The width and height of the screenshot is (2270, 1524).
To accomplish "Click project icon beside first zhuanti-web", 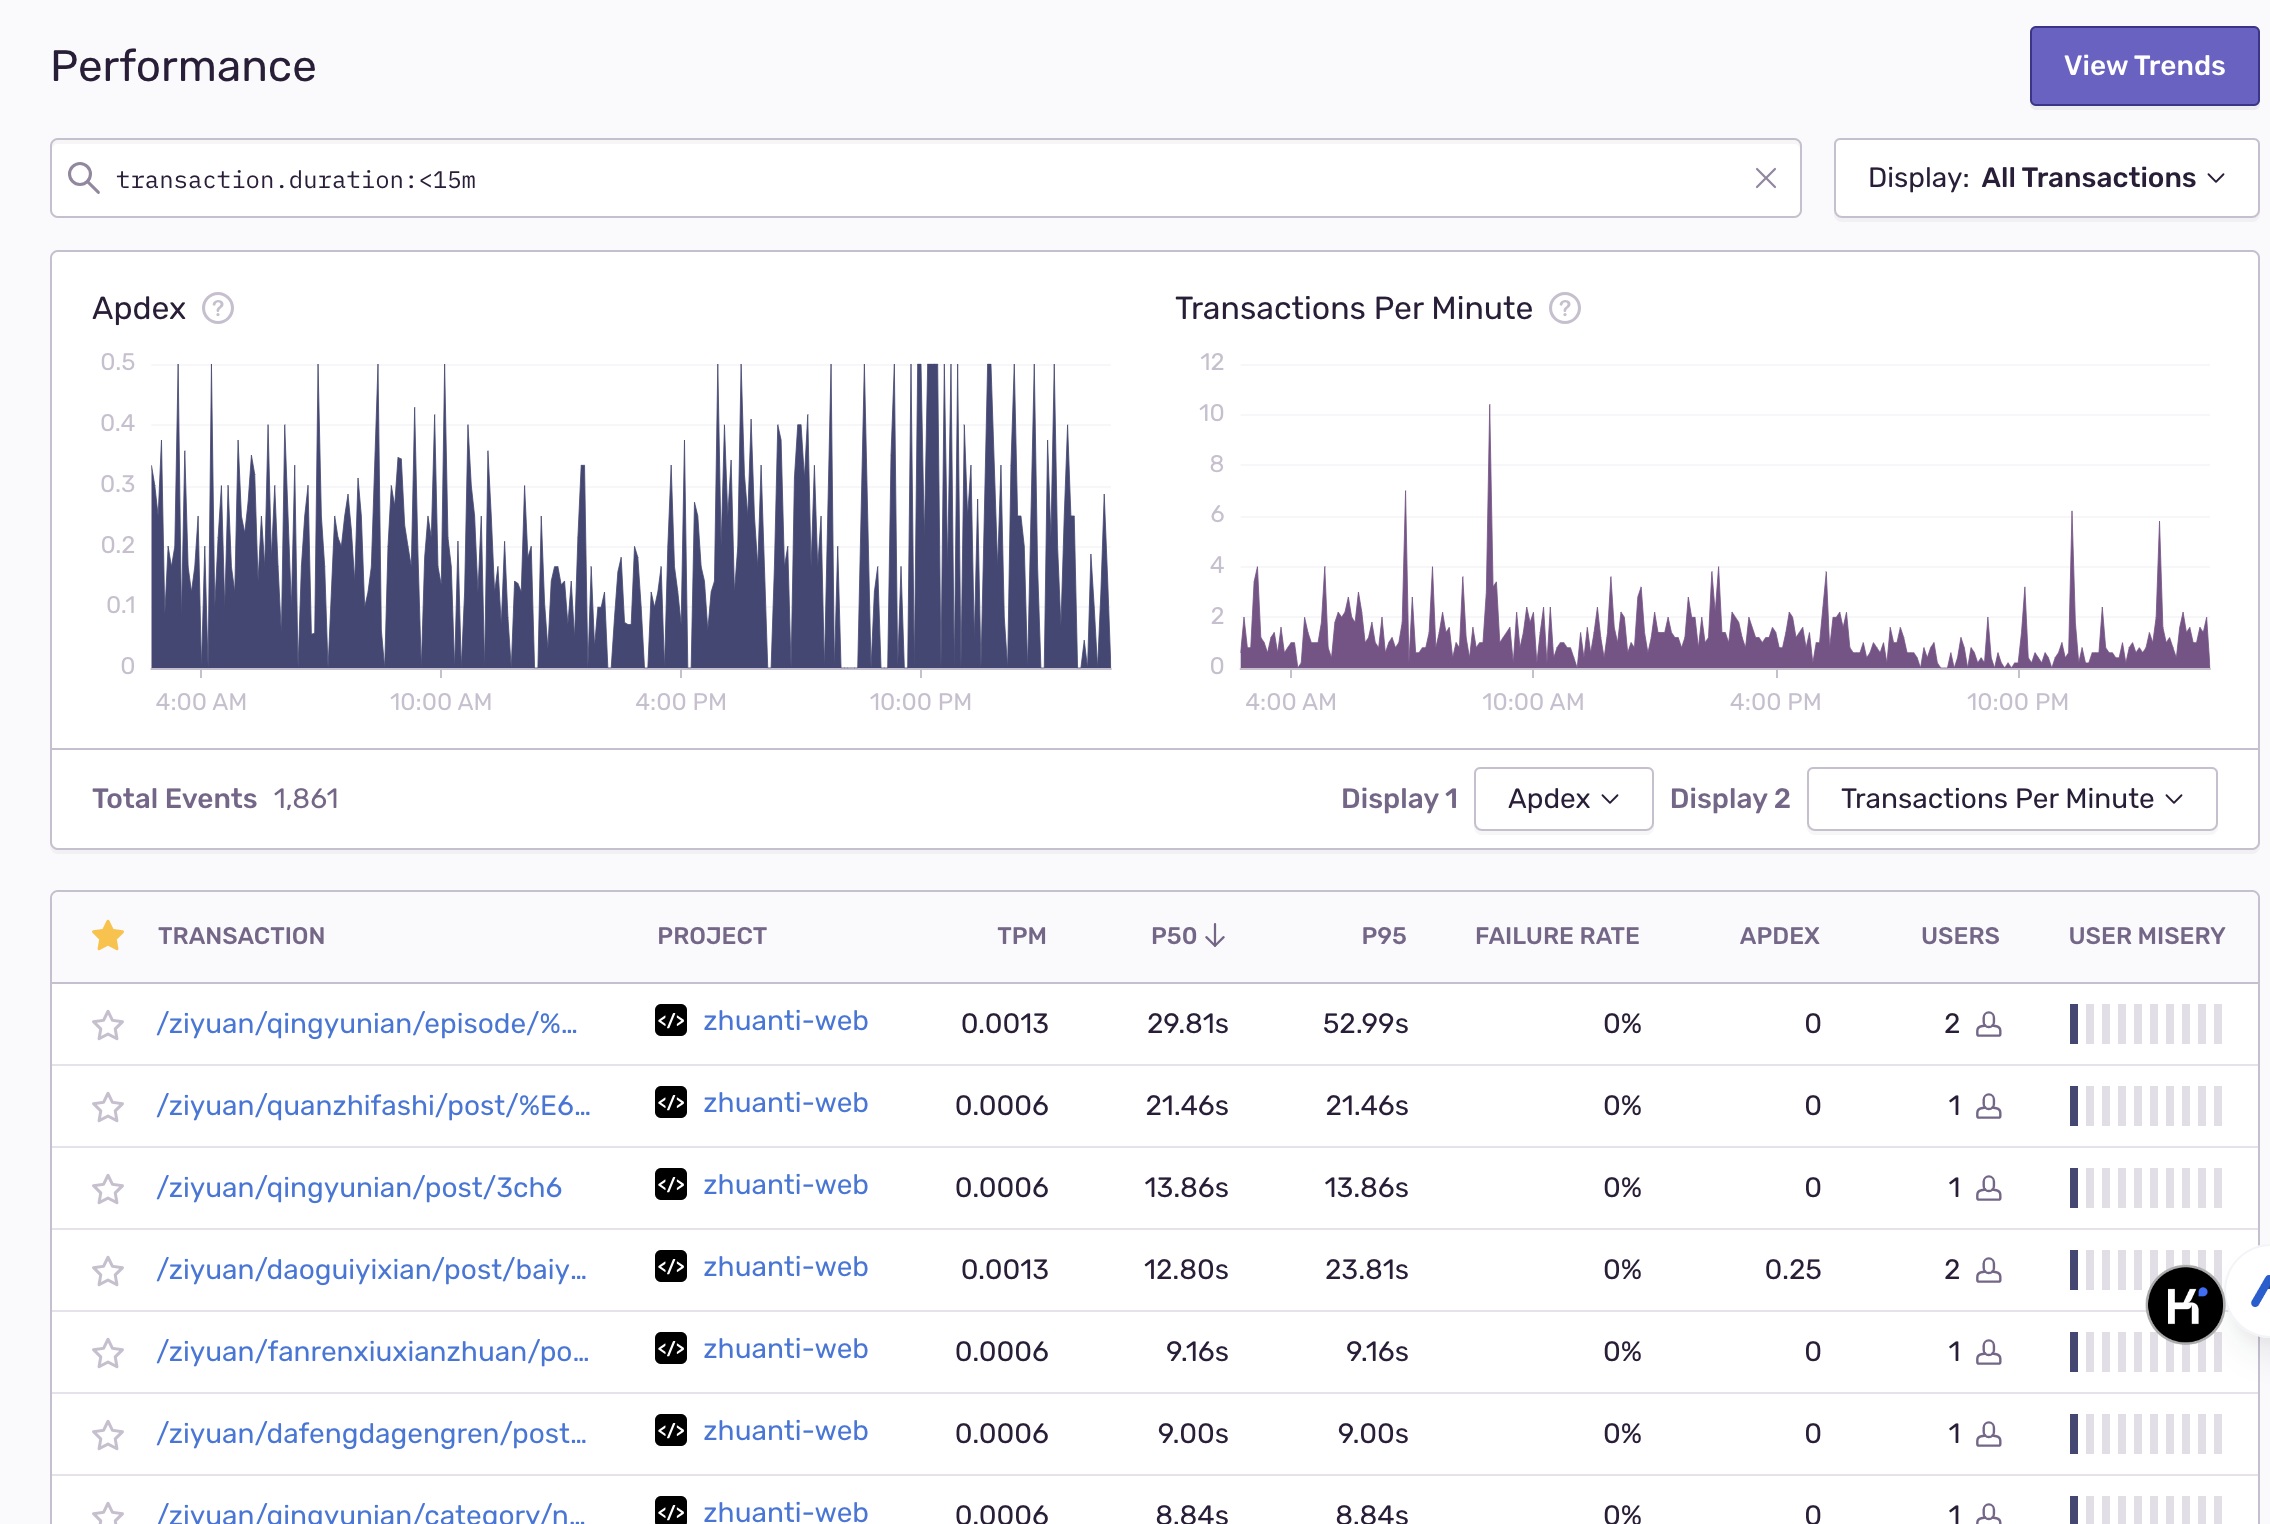I will (671, 1021).
